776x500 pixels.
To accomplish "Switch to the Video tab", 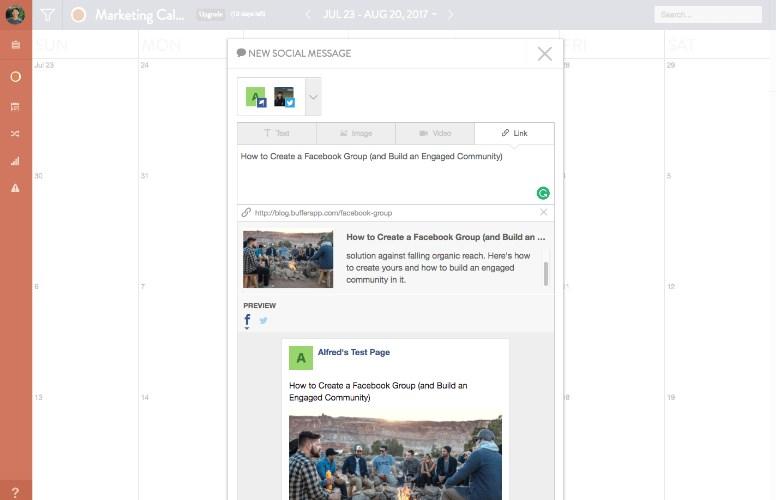I will [x=435, y=133].
